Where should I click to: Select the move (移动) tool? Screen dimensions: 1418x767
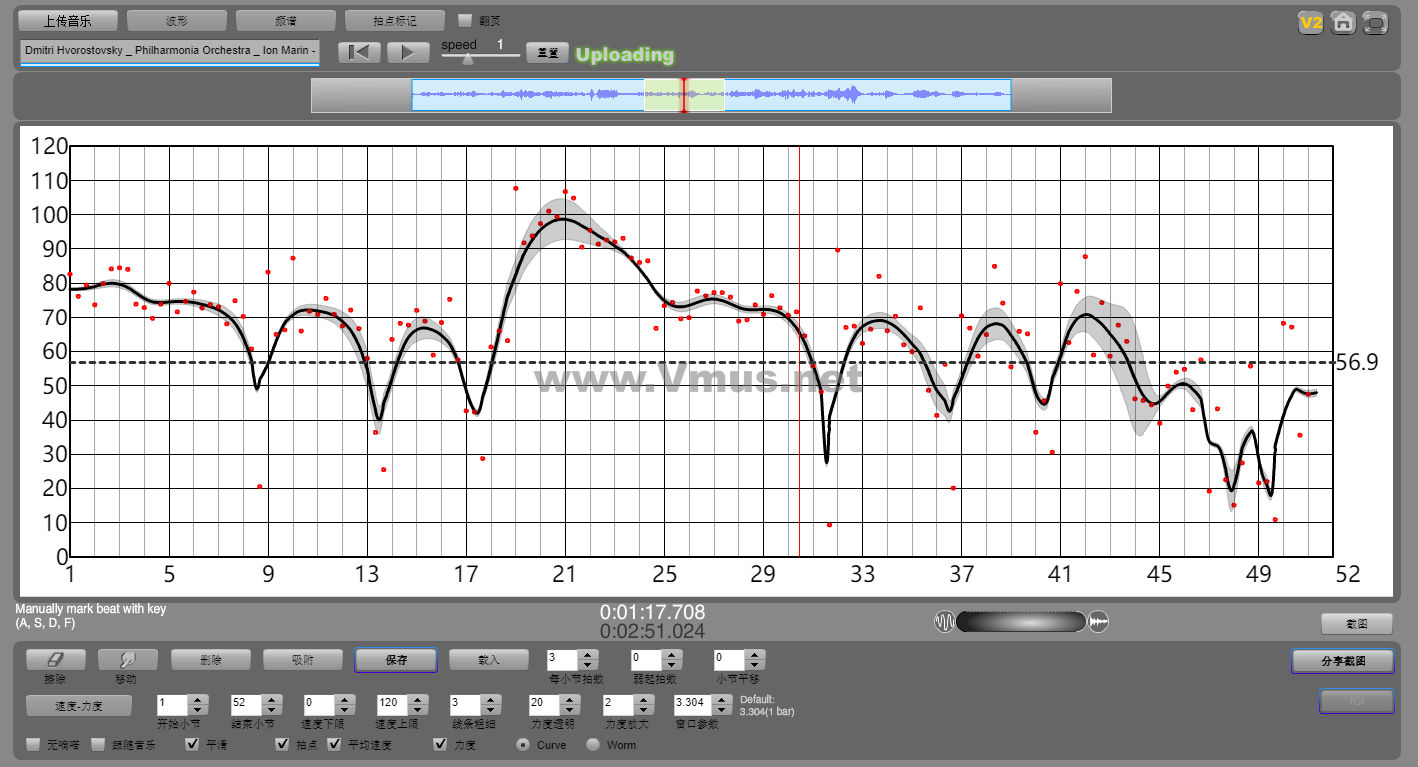pos(127,660)
